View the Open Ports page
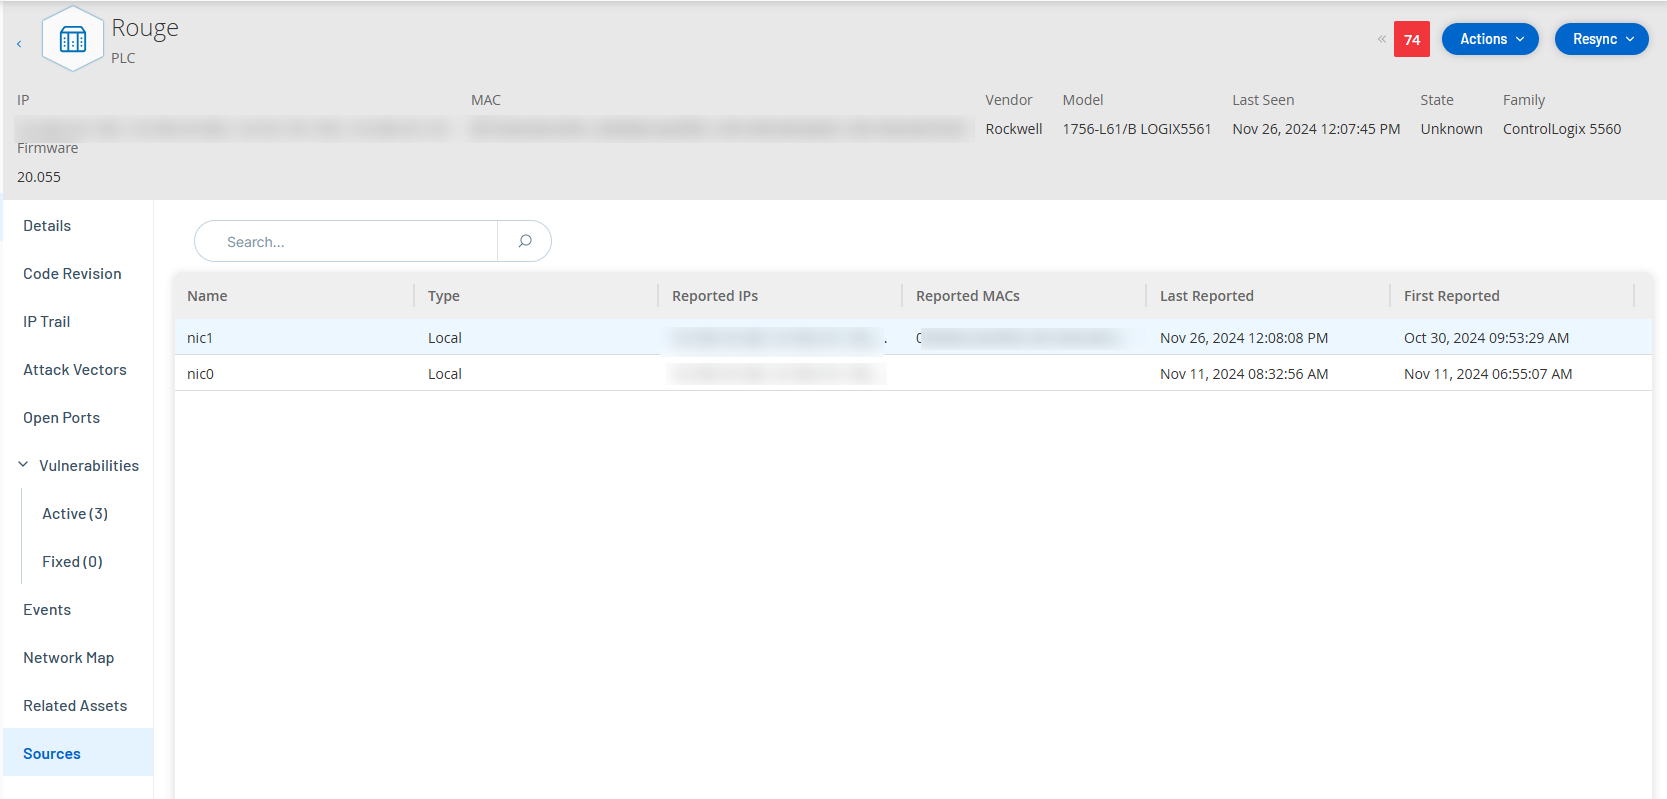The width and height of the screenshot is (1667, 799). [x=62, y=418]
